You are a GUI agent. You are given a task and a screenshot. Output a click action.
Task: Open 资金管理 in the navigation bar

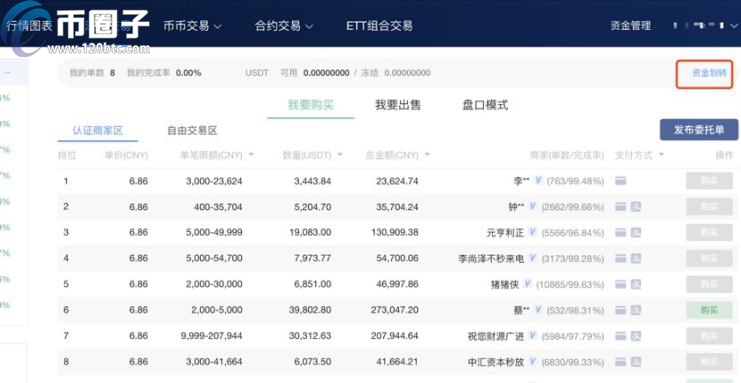click(630, 26)
